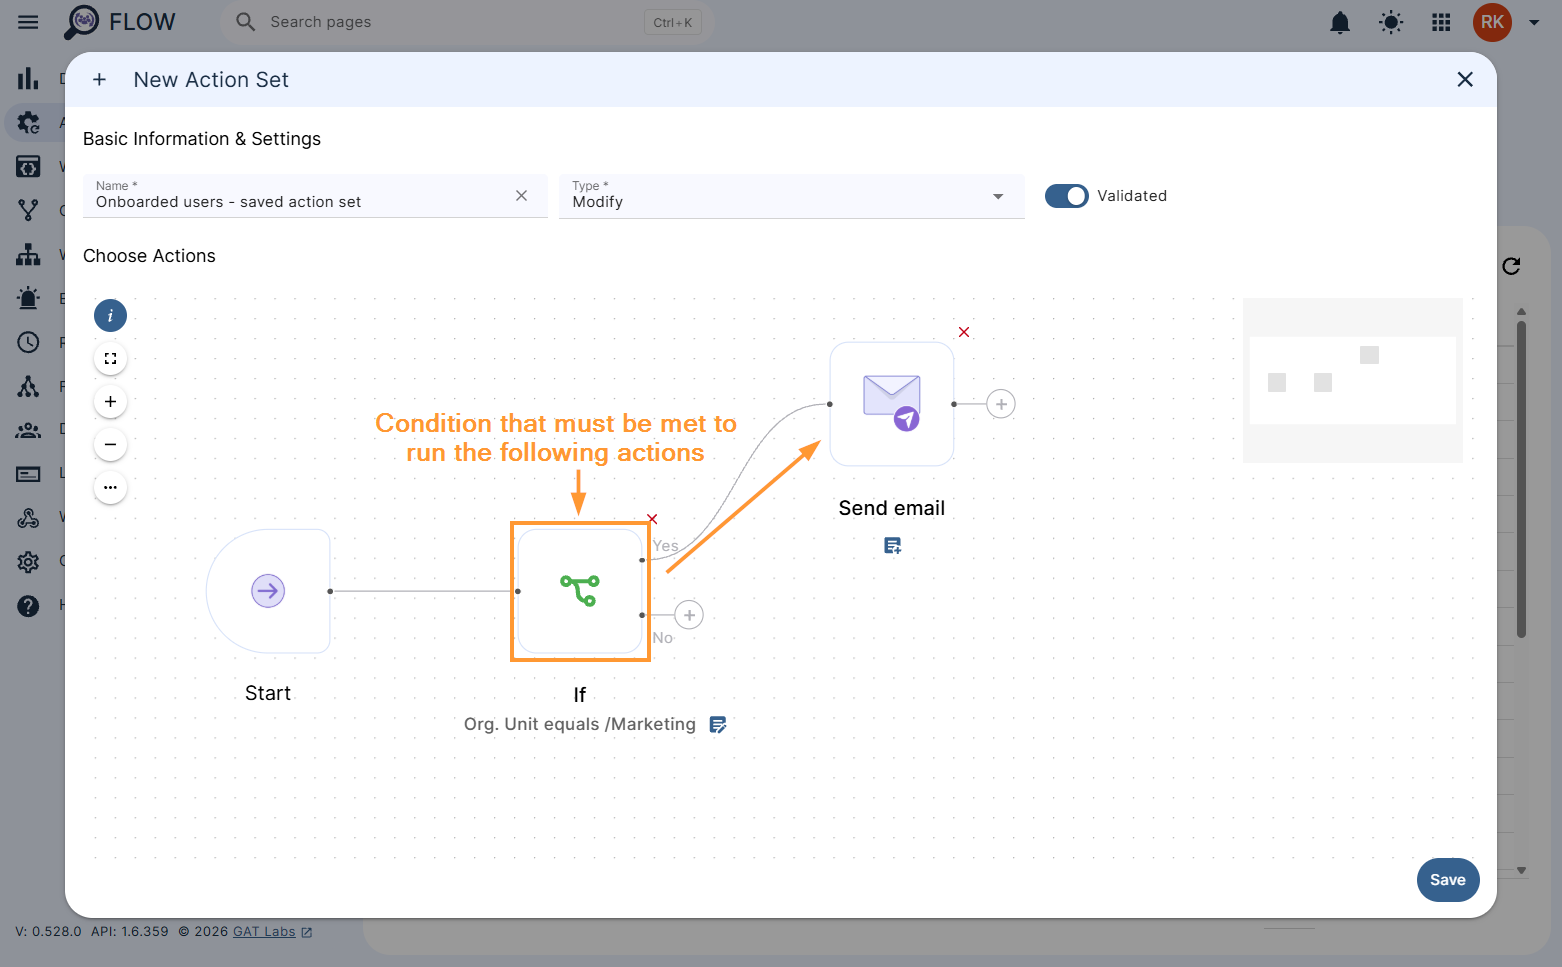This screenshot has width=1562, height=967.
Task: Open Send email configuration icon
Action: (x=893, y=546)
